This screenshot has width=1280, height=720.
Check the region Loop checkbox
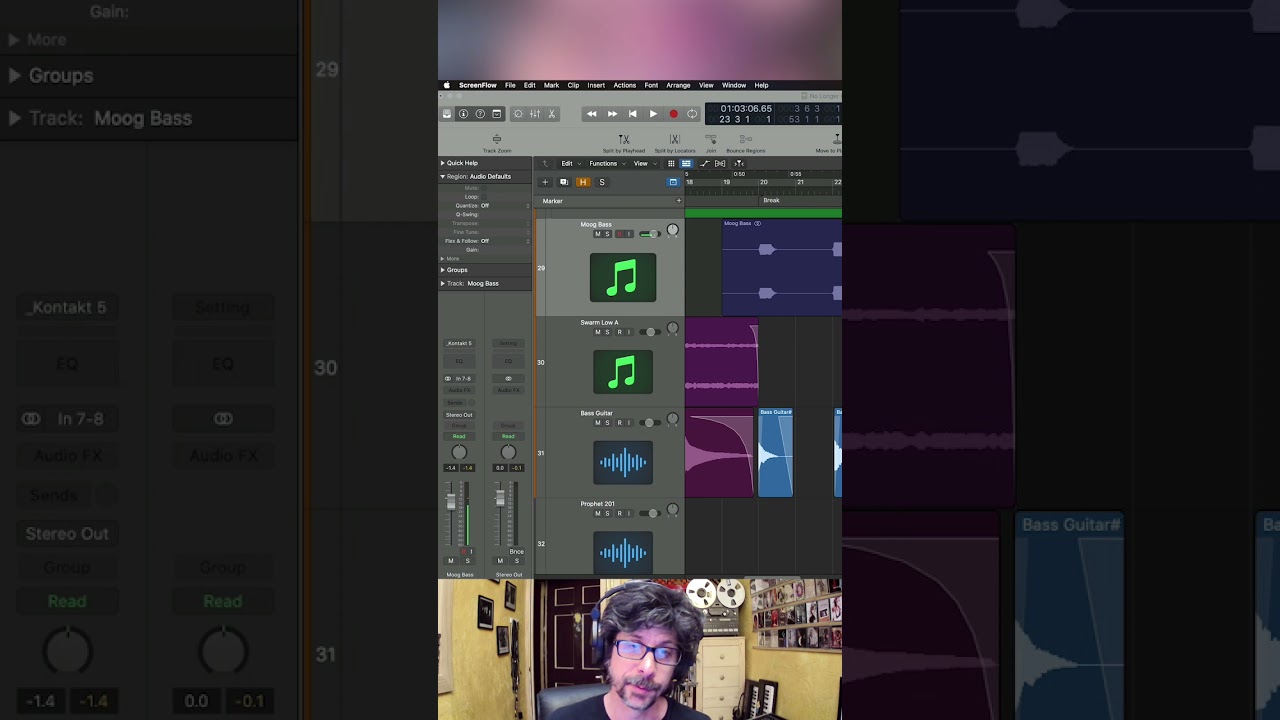click(x=484, y=197)
